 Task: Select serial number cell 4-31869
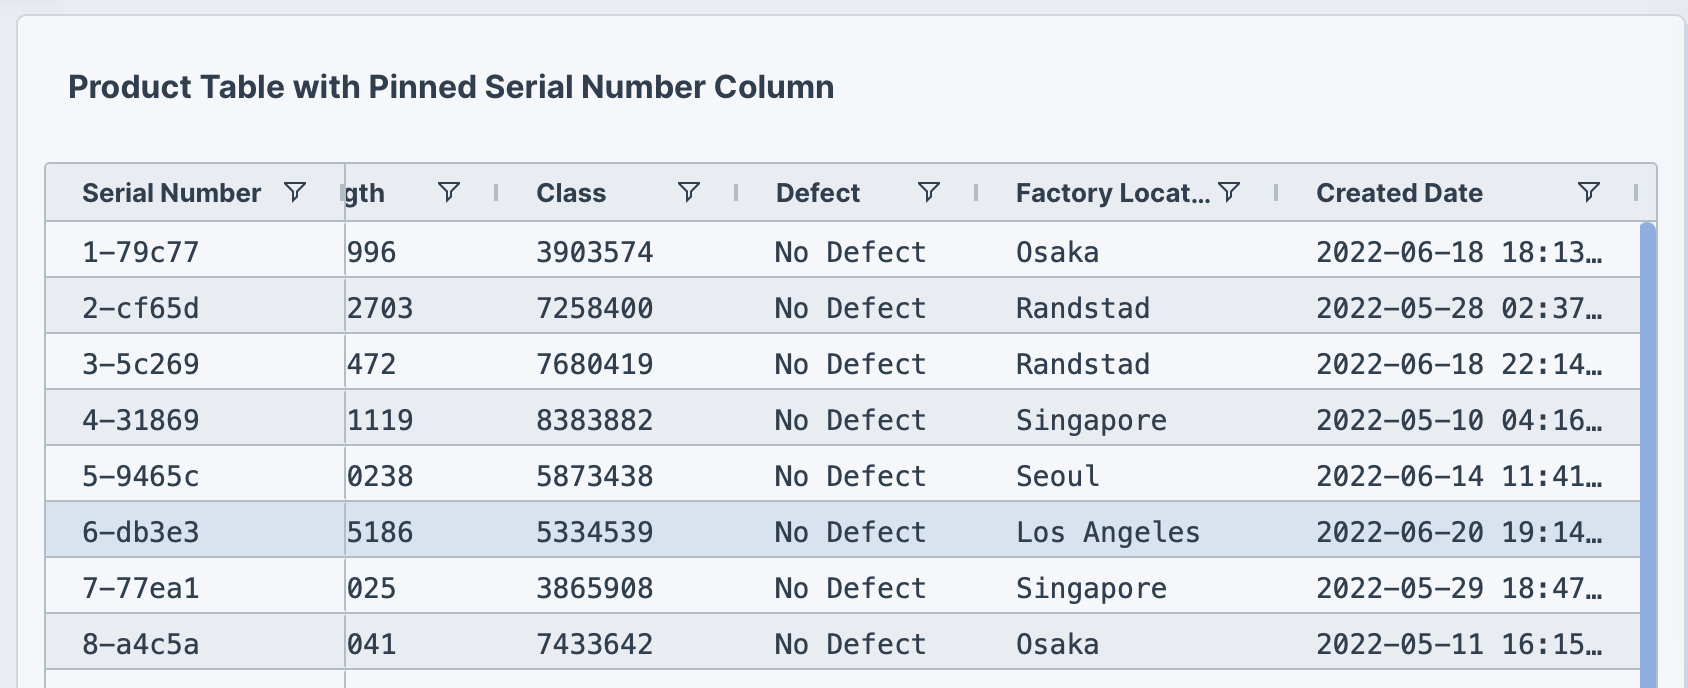click(x=140, y=420)
